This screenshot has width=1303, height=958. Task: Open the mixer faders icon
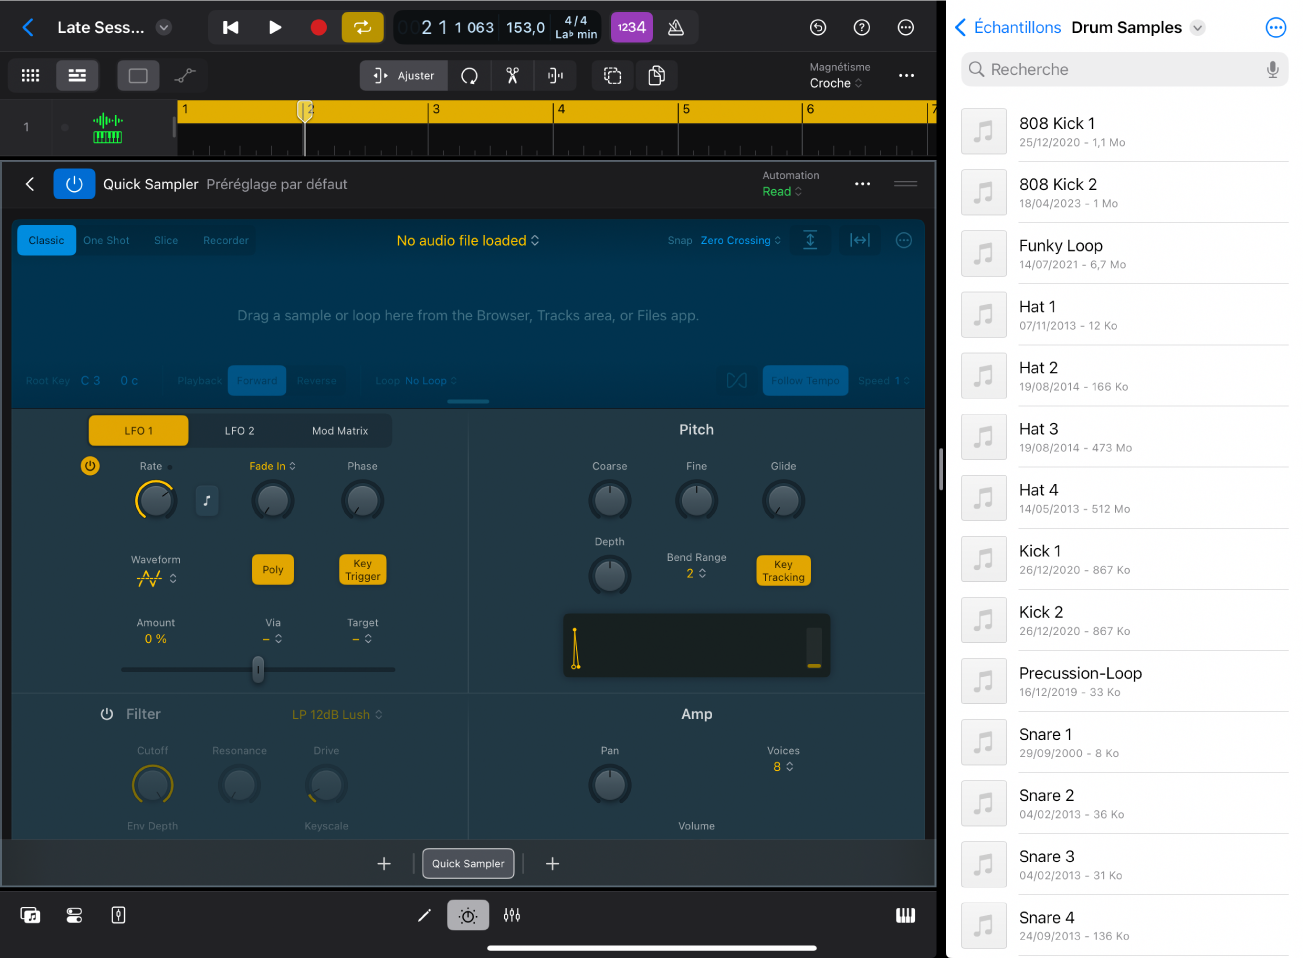512,915
